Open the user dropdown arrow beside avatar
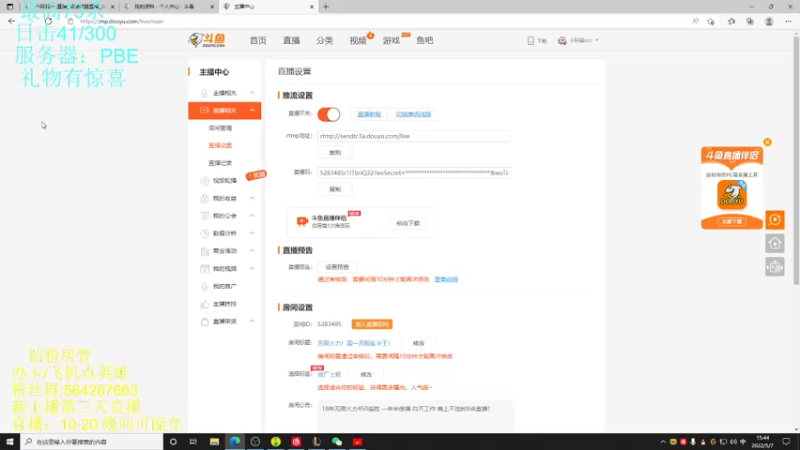 pos(597,40)
